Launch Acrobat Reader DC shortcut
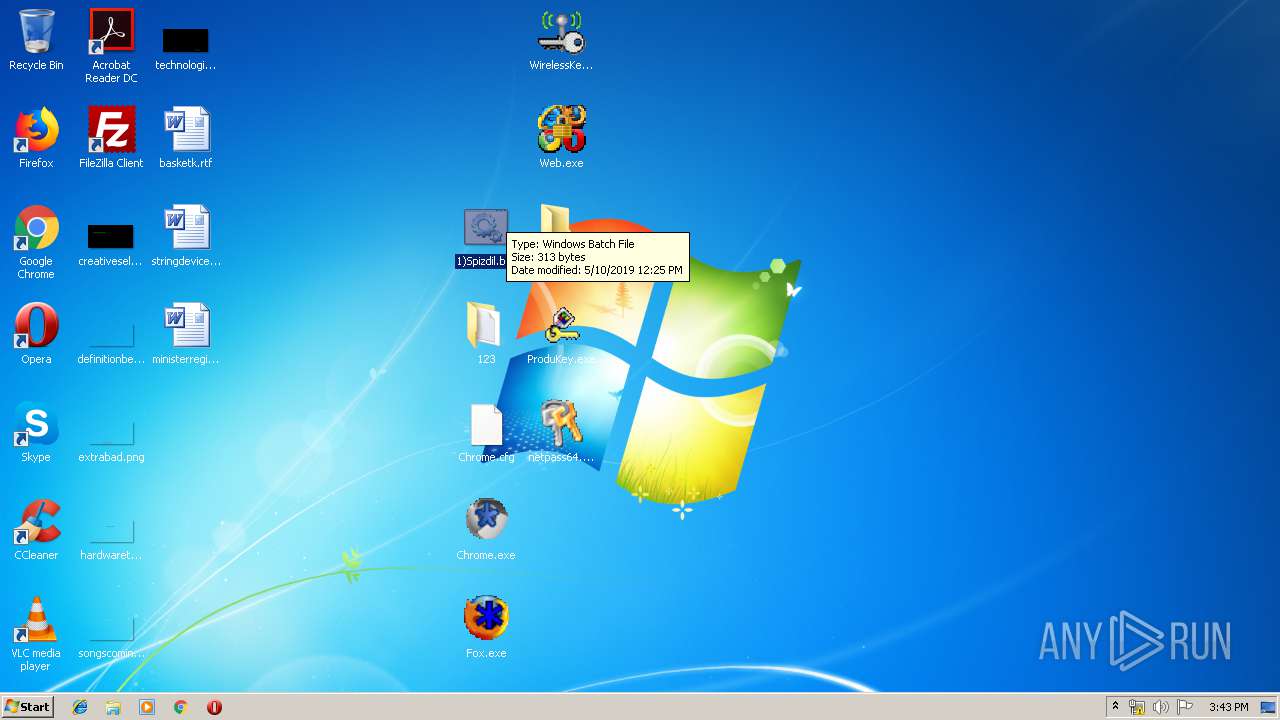The width and height of the screenshot is (1280, 720). (111, 45)
